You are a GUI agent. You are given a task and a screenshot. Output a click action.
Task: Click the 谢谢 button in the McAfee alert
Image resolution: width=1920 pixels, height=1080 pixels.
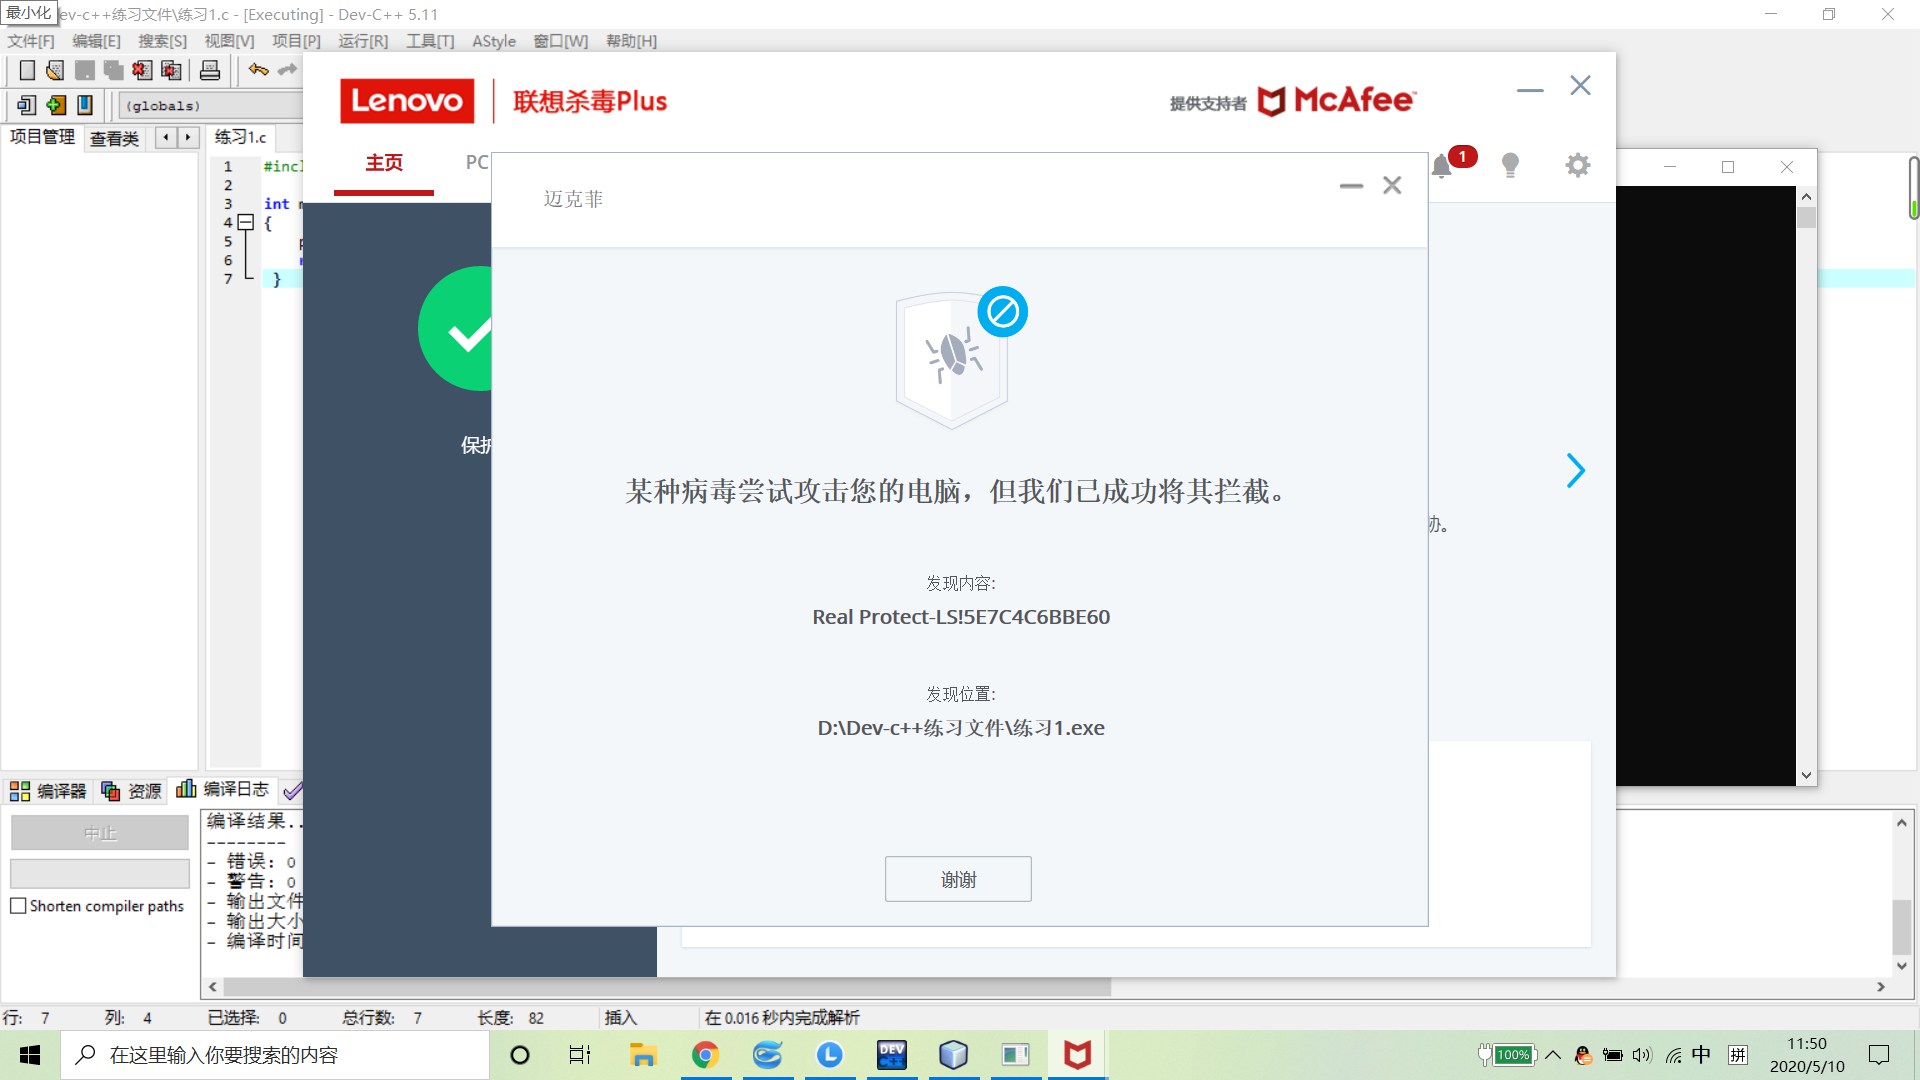(957, 879)
